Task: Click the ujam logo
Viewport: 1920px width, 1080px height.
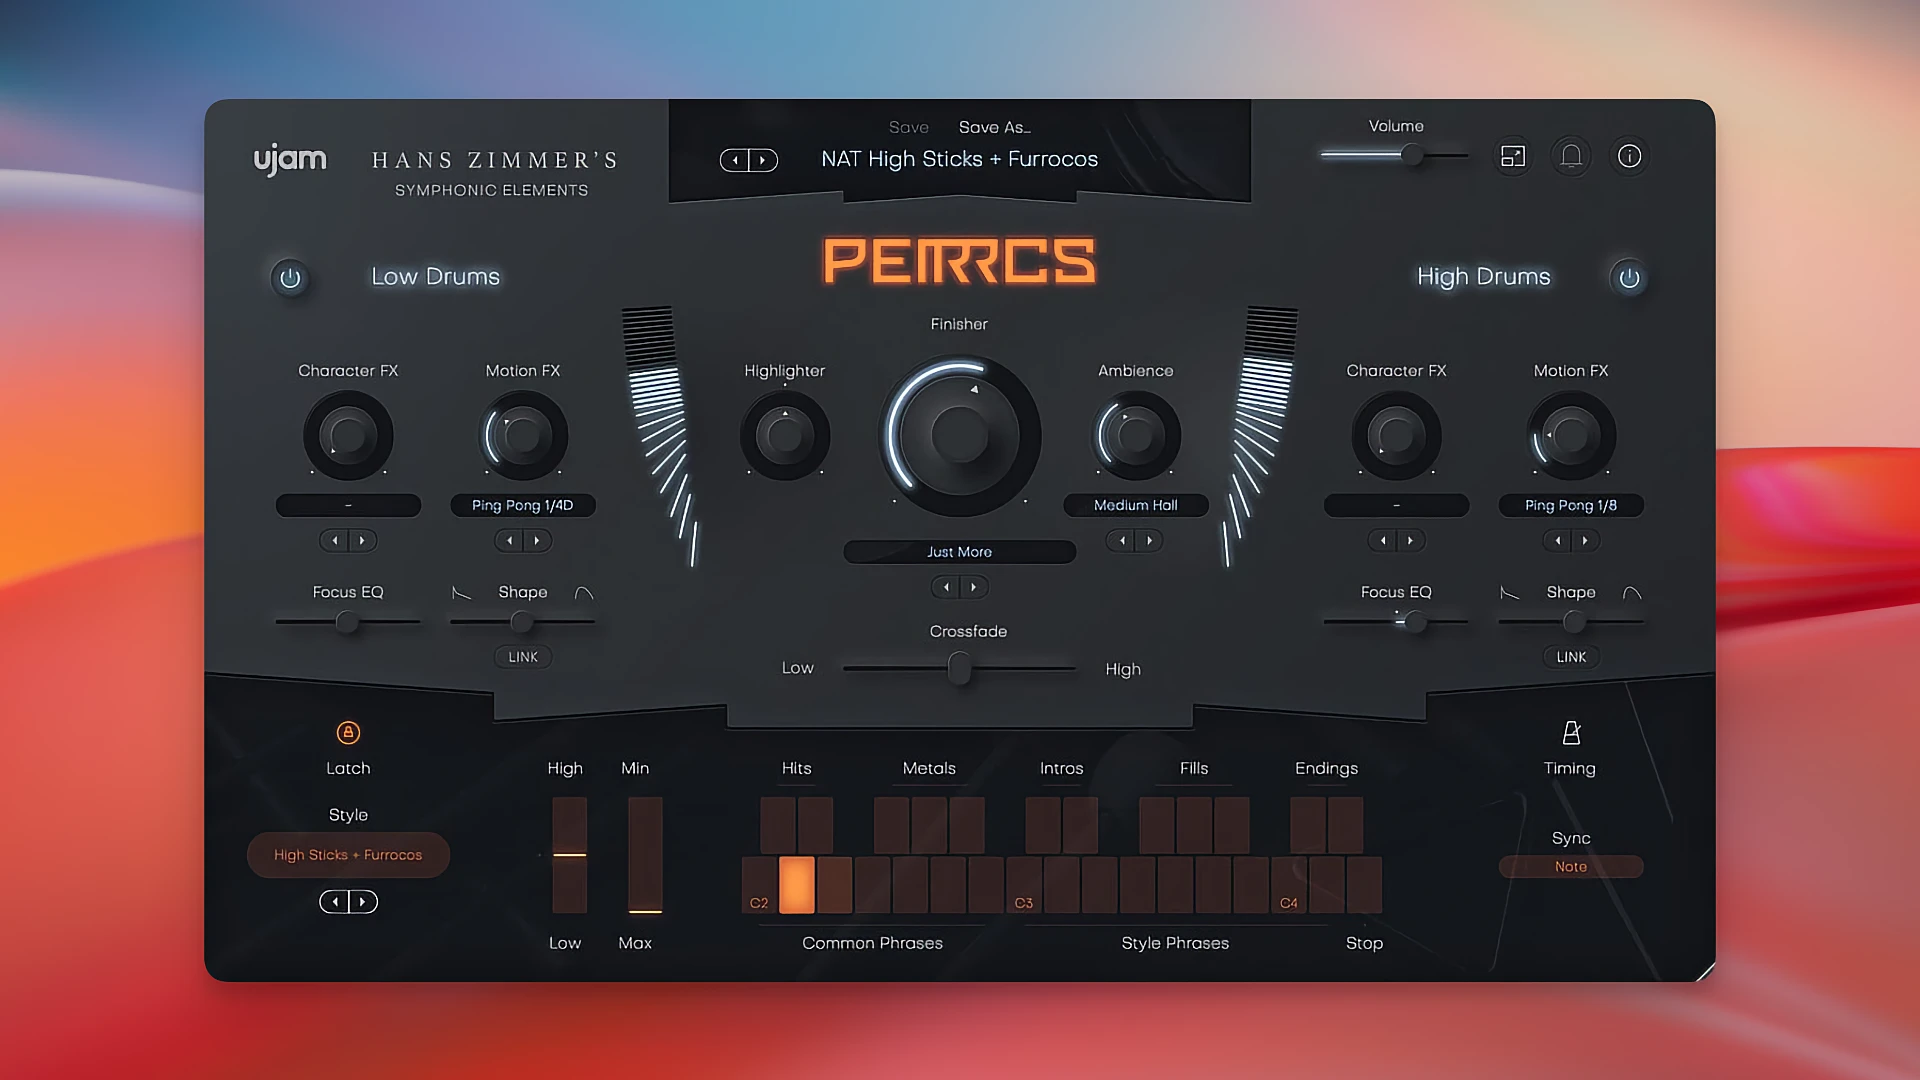Action: coord(289,158)
